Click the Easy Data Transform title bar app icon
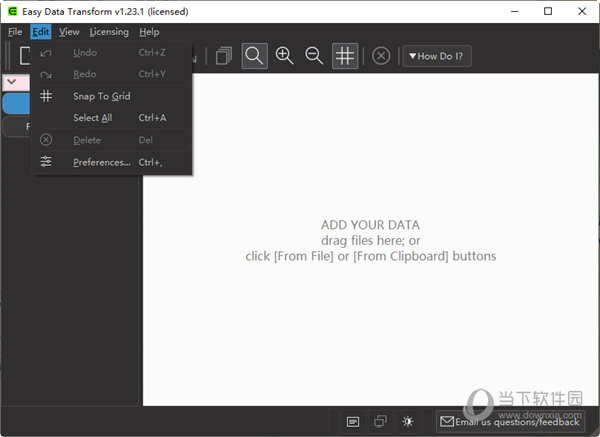Viewport: 600px width, 437px height. pos(13,11)
